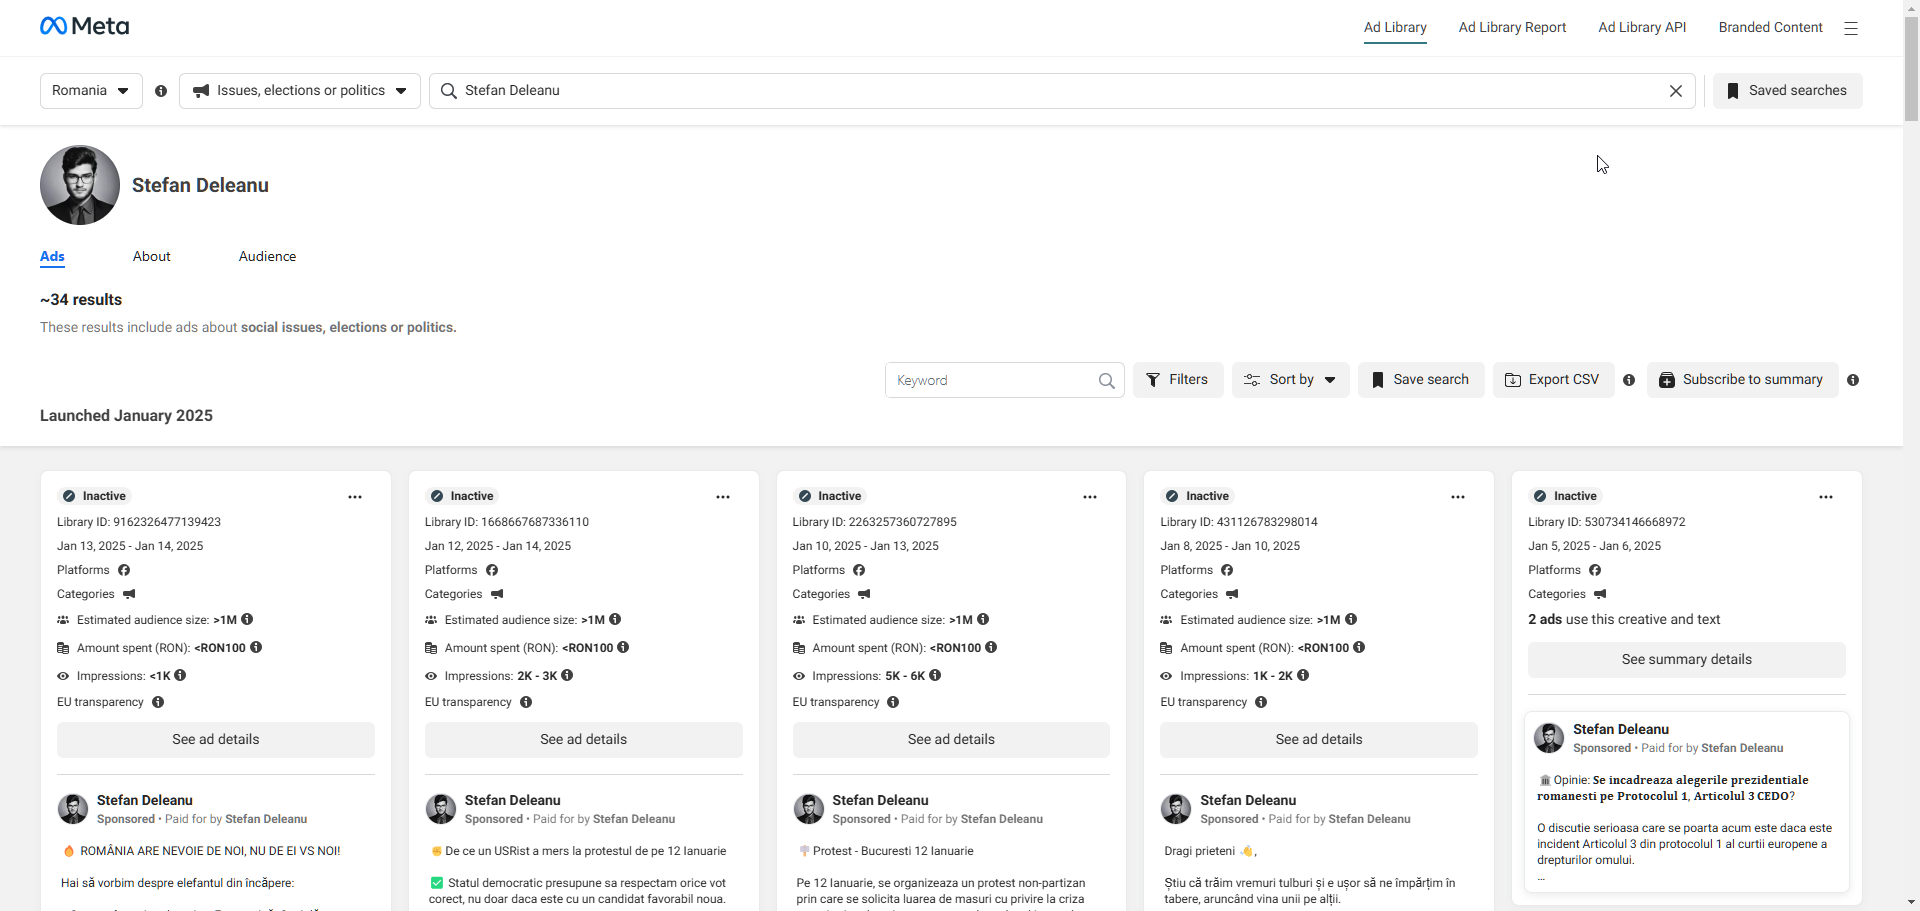1920x911 pixels.
Task: Open three-dot menu on Library ID 530734146668972 card
Action: 1826,497
